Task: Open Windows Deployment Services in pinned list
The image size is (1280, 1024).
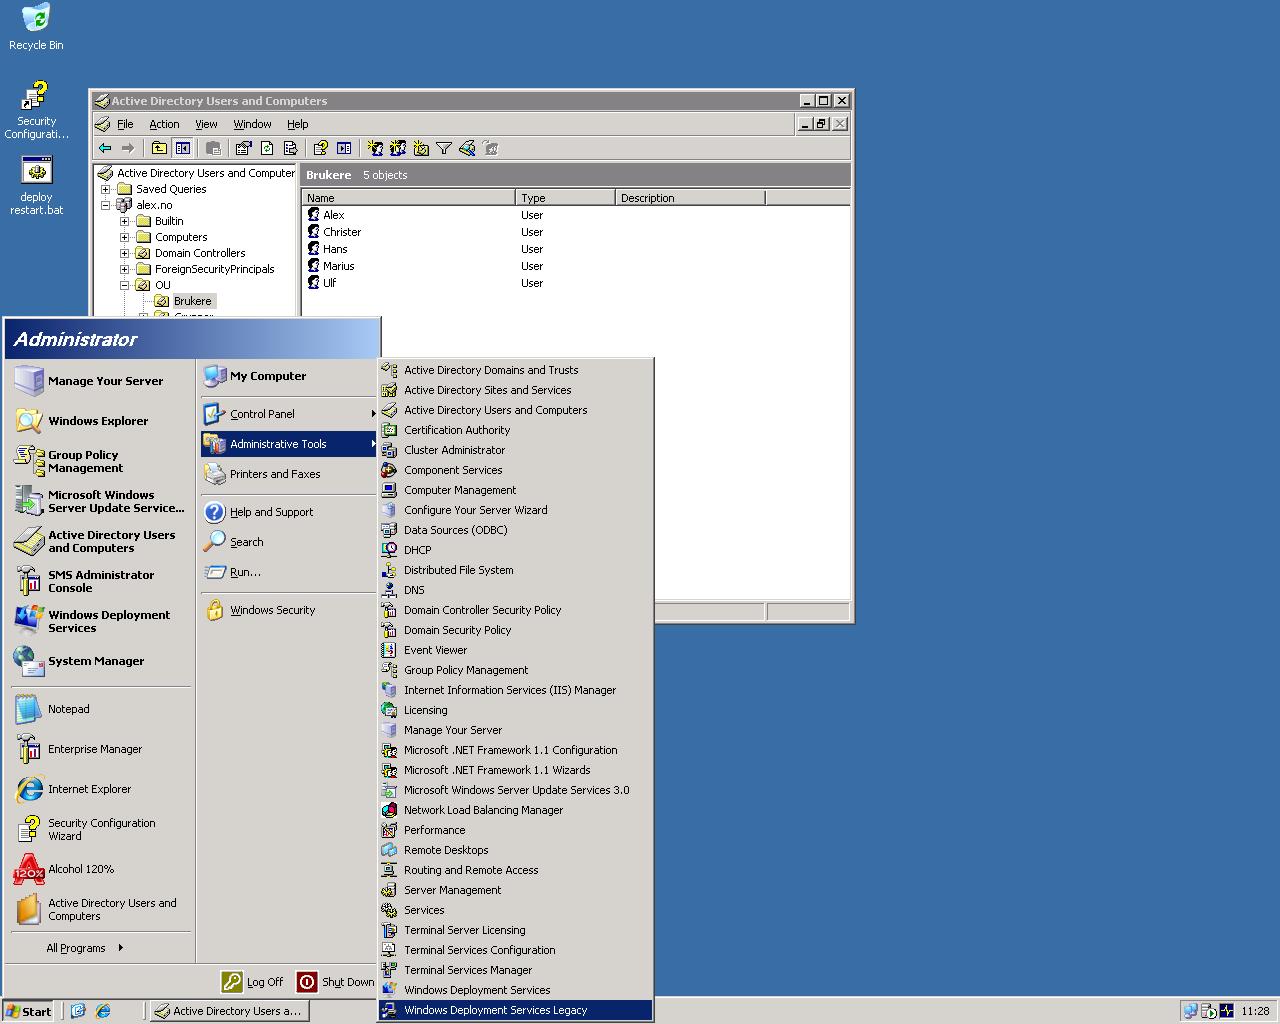Action: point(100,621)
